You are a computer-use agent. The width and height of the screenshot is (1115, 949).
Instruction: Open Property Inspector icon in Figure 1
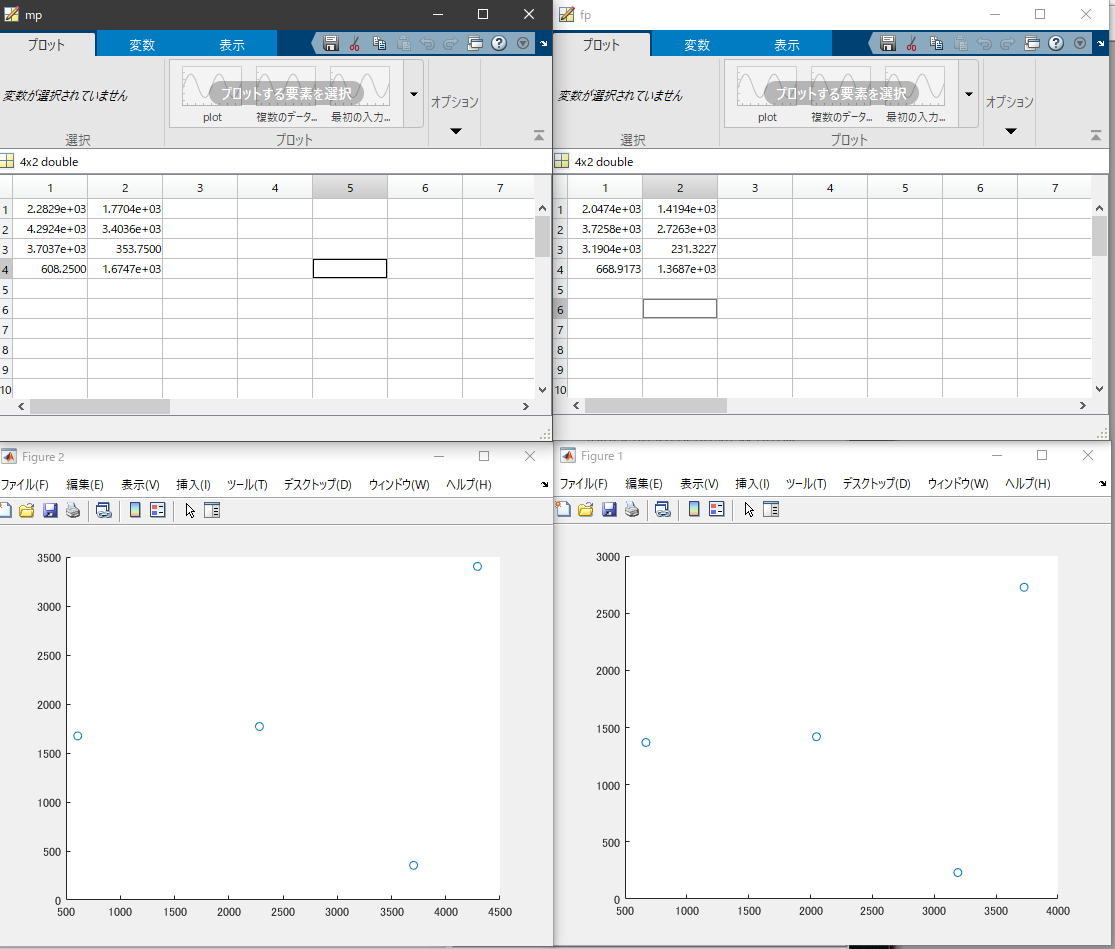tap(771, 509)
